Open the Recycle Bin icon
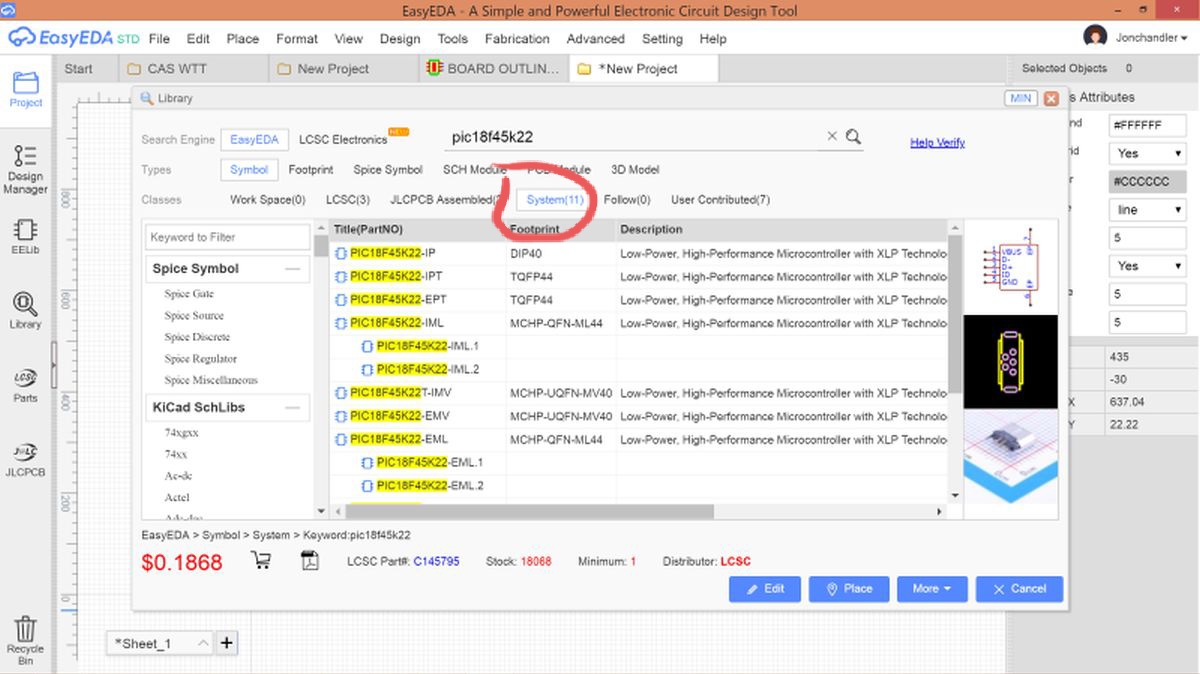 click(x=26, y=641)
